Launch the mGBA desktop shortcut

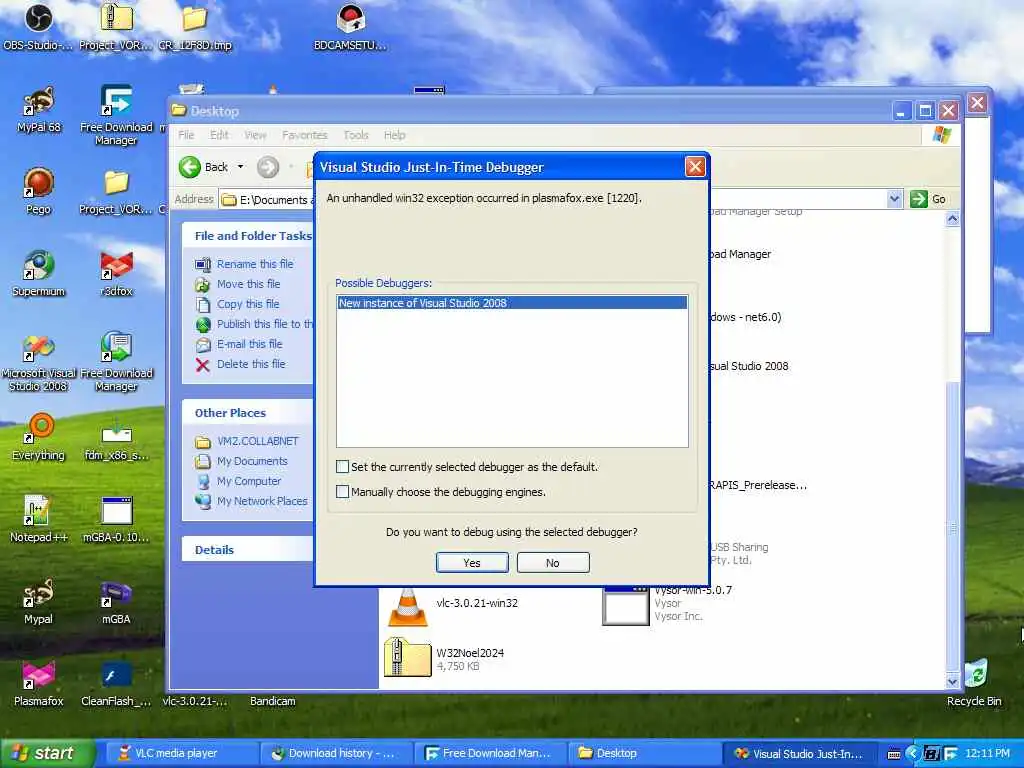point(116,601)
